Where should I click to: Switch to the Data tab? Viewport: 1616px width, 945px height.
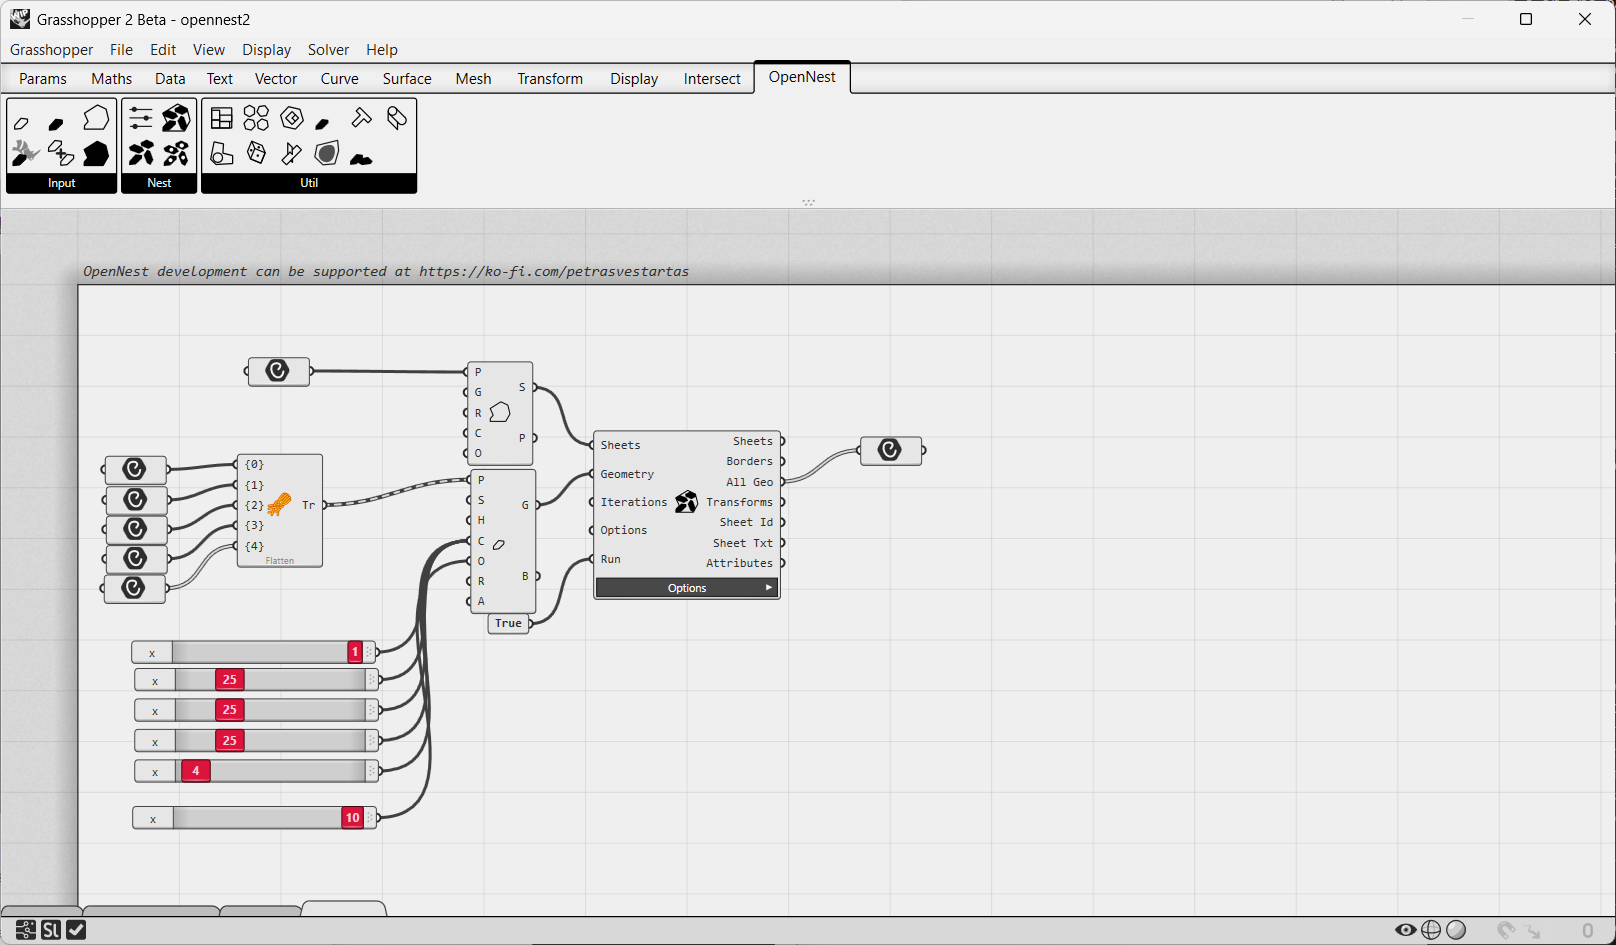170,79
